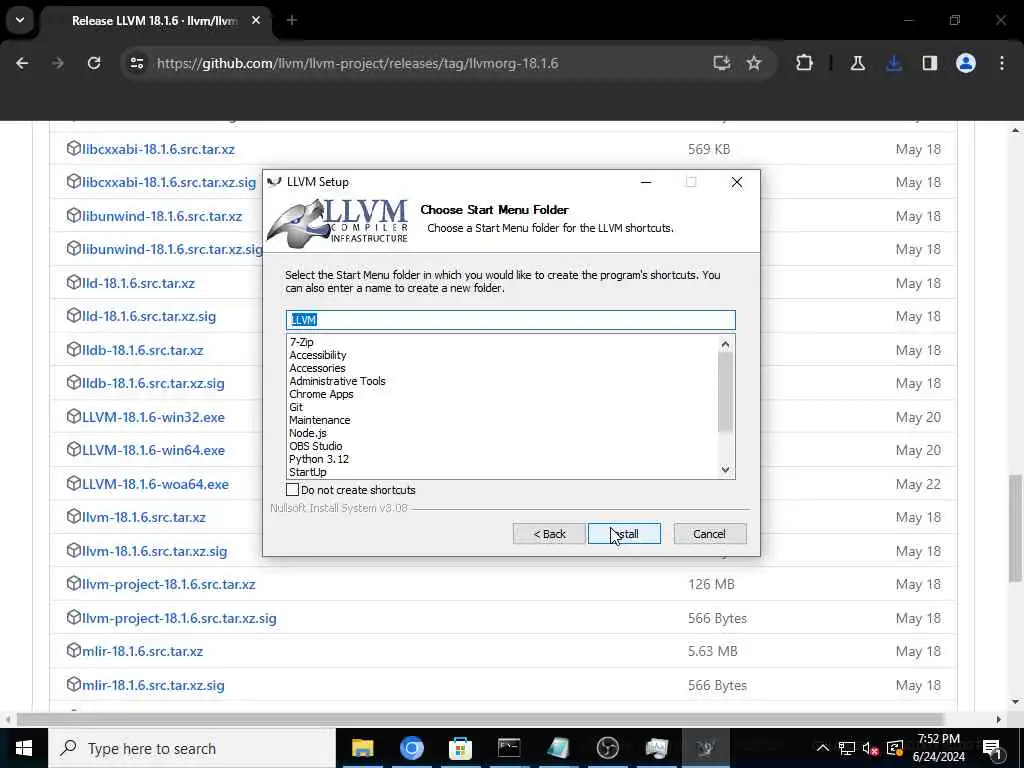
Task: Show browser downloads
Action: click(894, 63)
